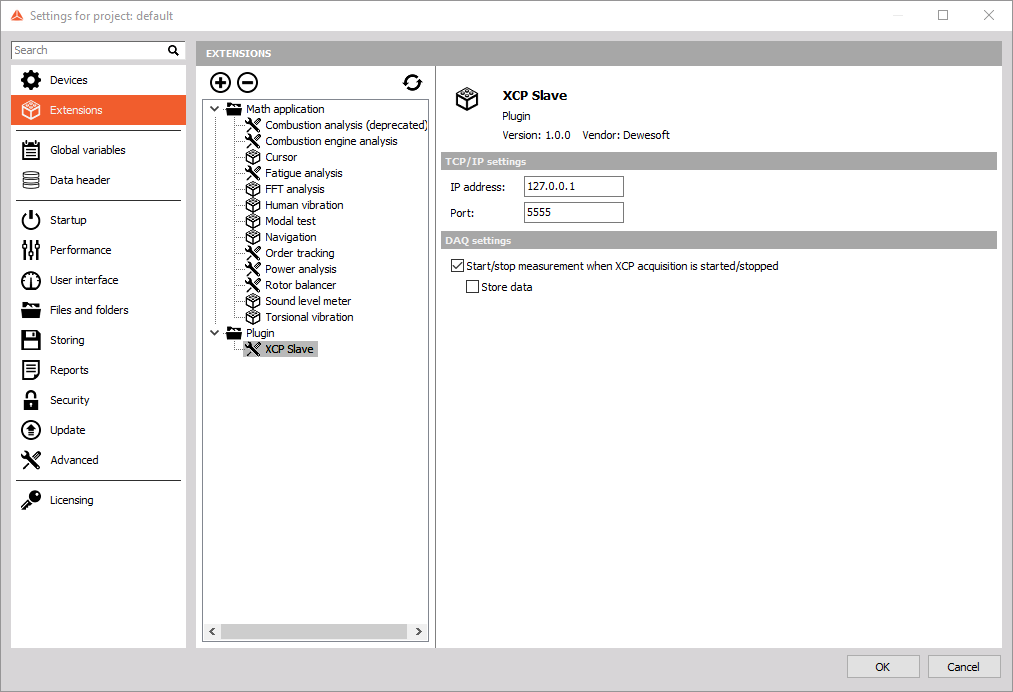Viewport: 1013px width, 692px height.
Task: Click the XCP Slave tree item icon
Action: 253,349
